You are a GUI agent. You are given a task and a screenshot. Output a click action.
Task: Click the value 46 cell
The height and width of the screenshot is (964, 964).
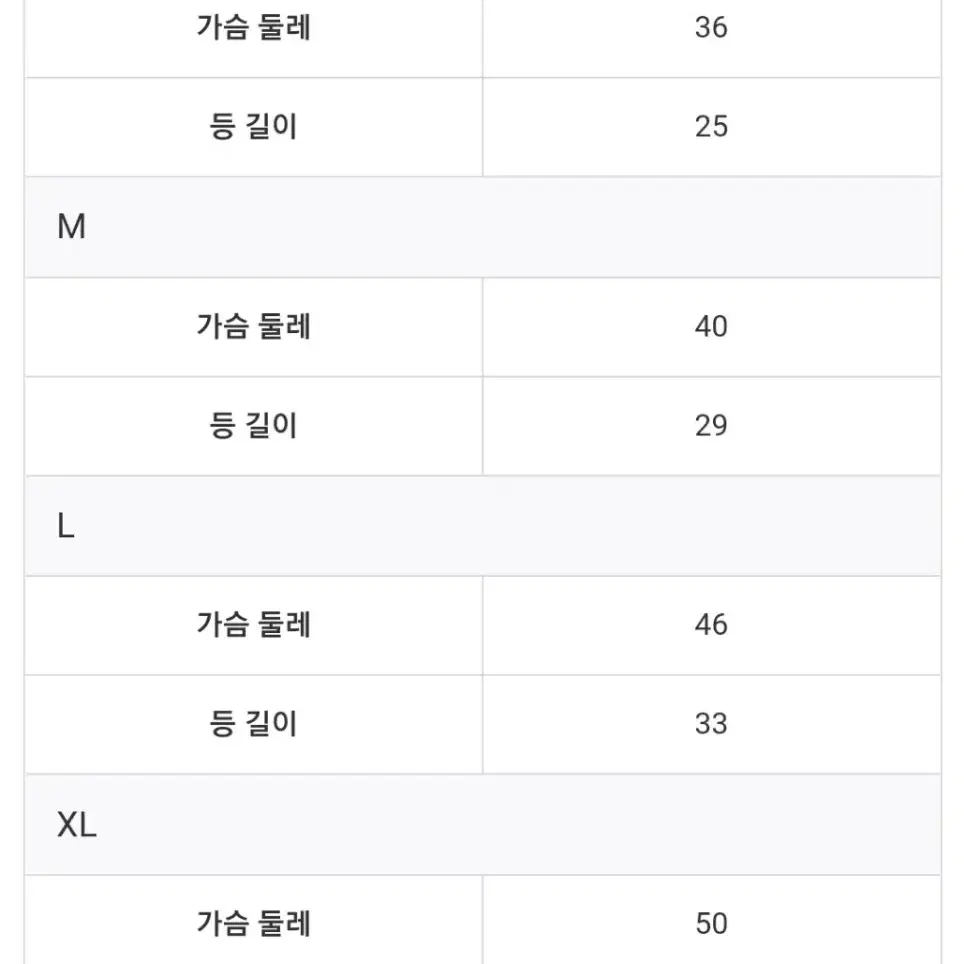point(712,625)
